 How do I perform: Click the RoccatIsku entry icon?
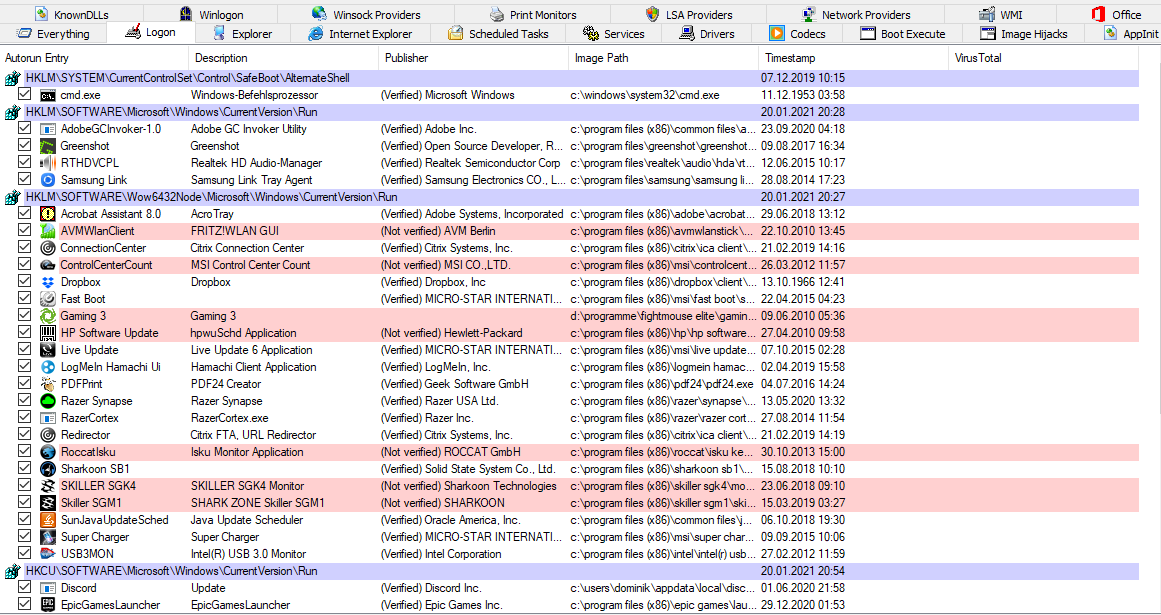pyautogui.click(x=47, y=452)
